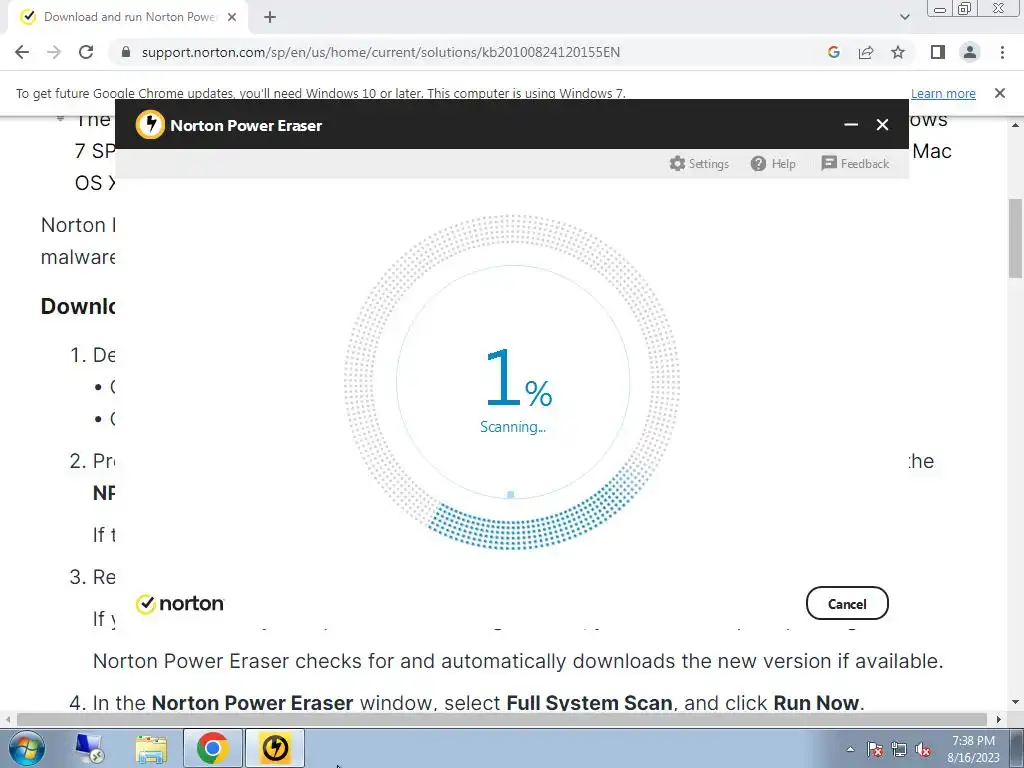This screenshot has height=768, width=1024.
Task: Share this page icon
Action: (866, 52)
